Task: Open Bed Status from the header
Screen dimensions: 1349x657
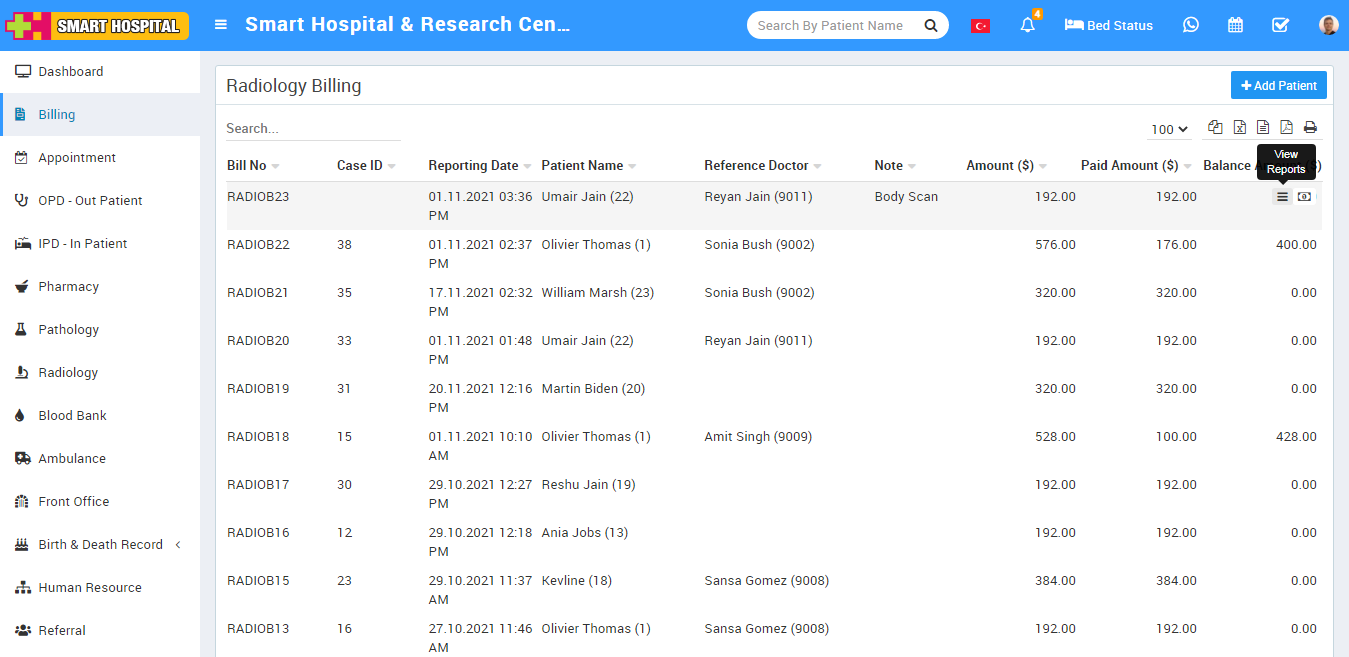Action: (1109, 26)
